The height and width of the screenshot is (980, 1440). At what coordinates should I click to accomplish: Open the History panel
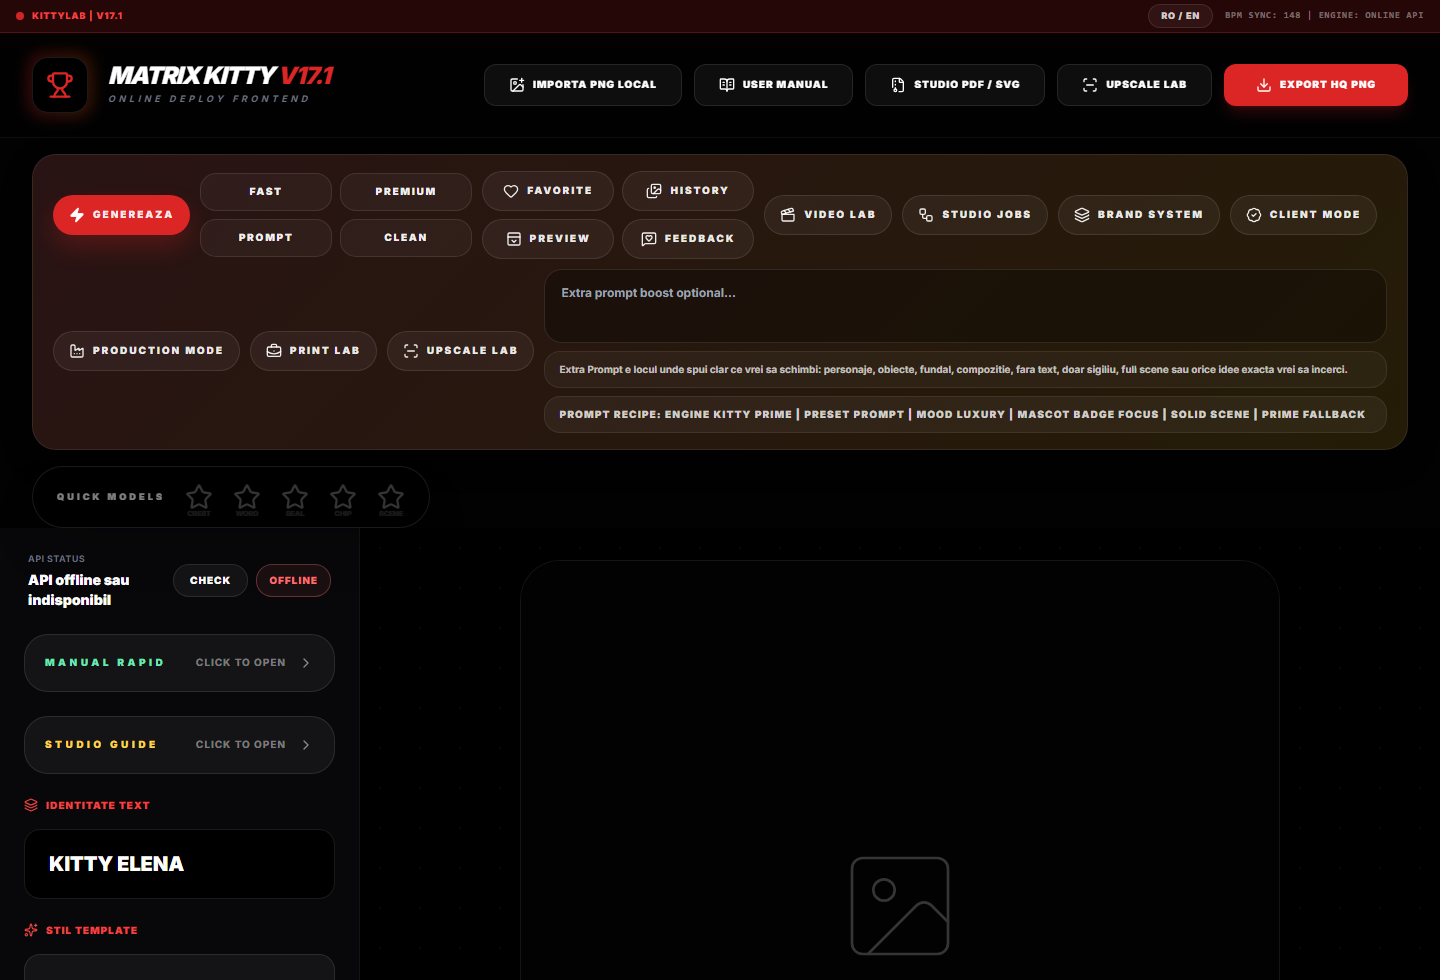click(688, 191)
